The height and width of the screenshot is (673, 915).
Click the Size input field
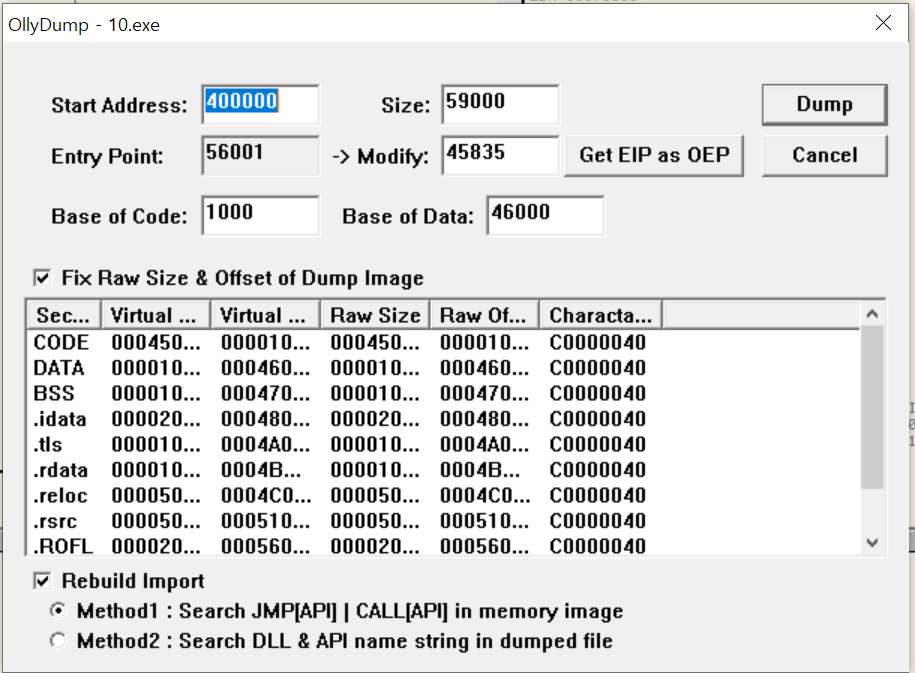point(500,104)
